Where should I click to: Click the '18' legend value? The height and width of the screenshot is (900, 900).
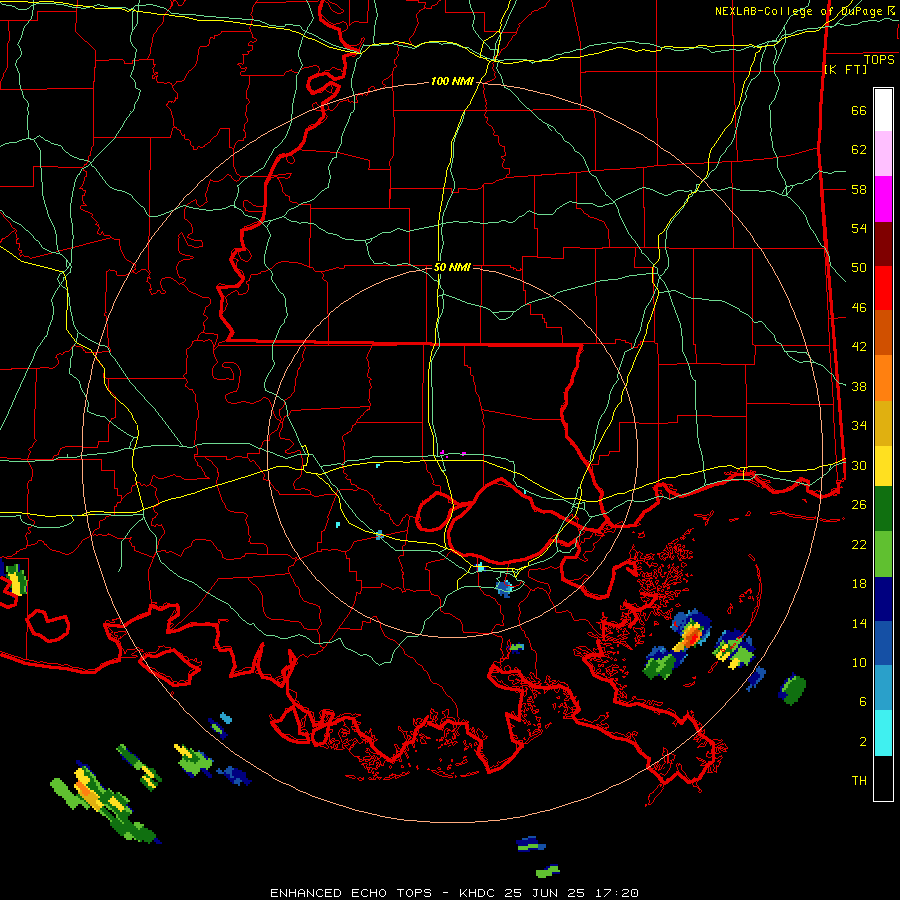coord(859,584)
